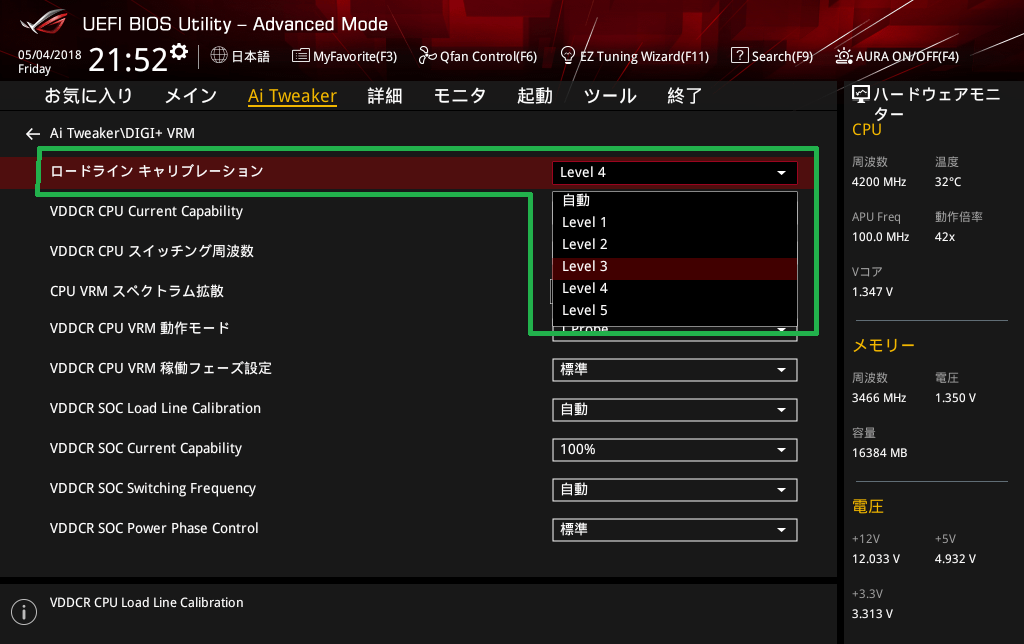This screenshot has height=644, width=1024.
Task: Switch to the モニタ tab
Action: pyautogui.click(x=460, y=96)
